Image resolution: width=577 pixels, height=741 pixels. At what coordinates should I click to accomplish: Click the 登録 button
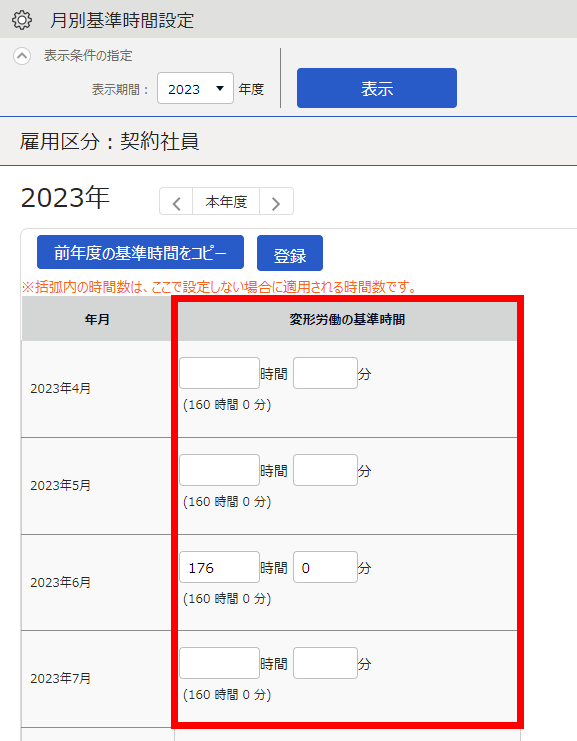tap(290, 254)
